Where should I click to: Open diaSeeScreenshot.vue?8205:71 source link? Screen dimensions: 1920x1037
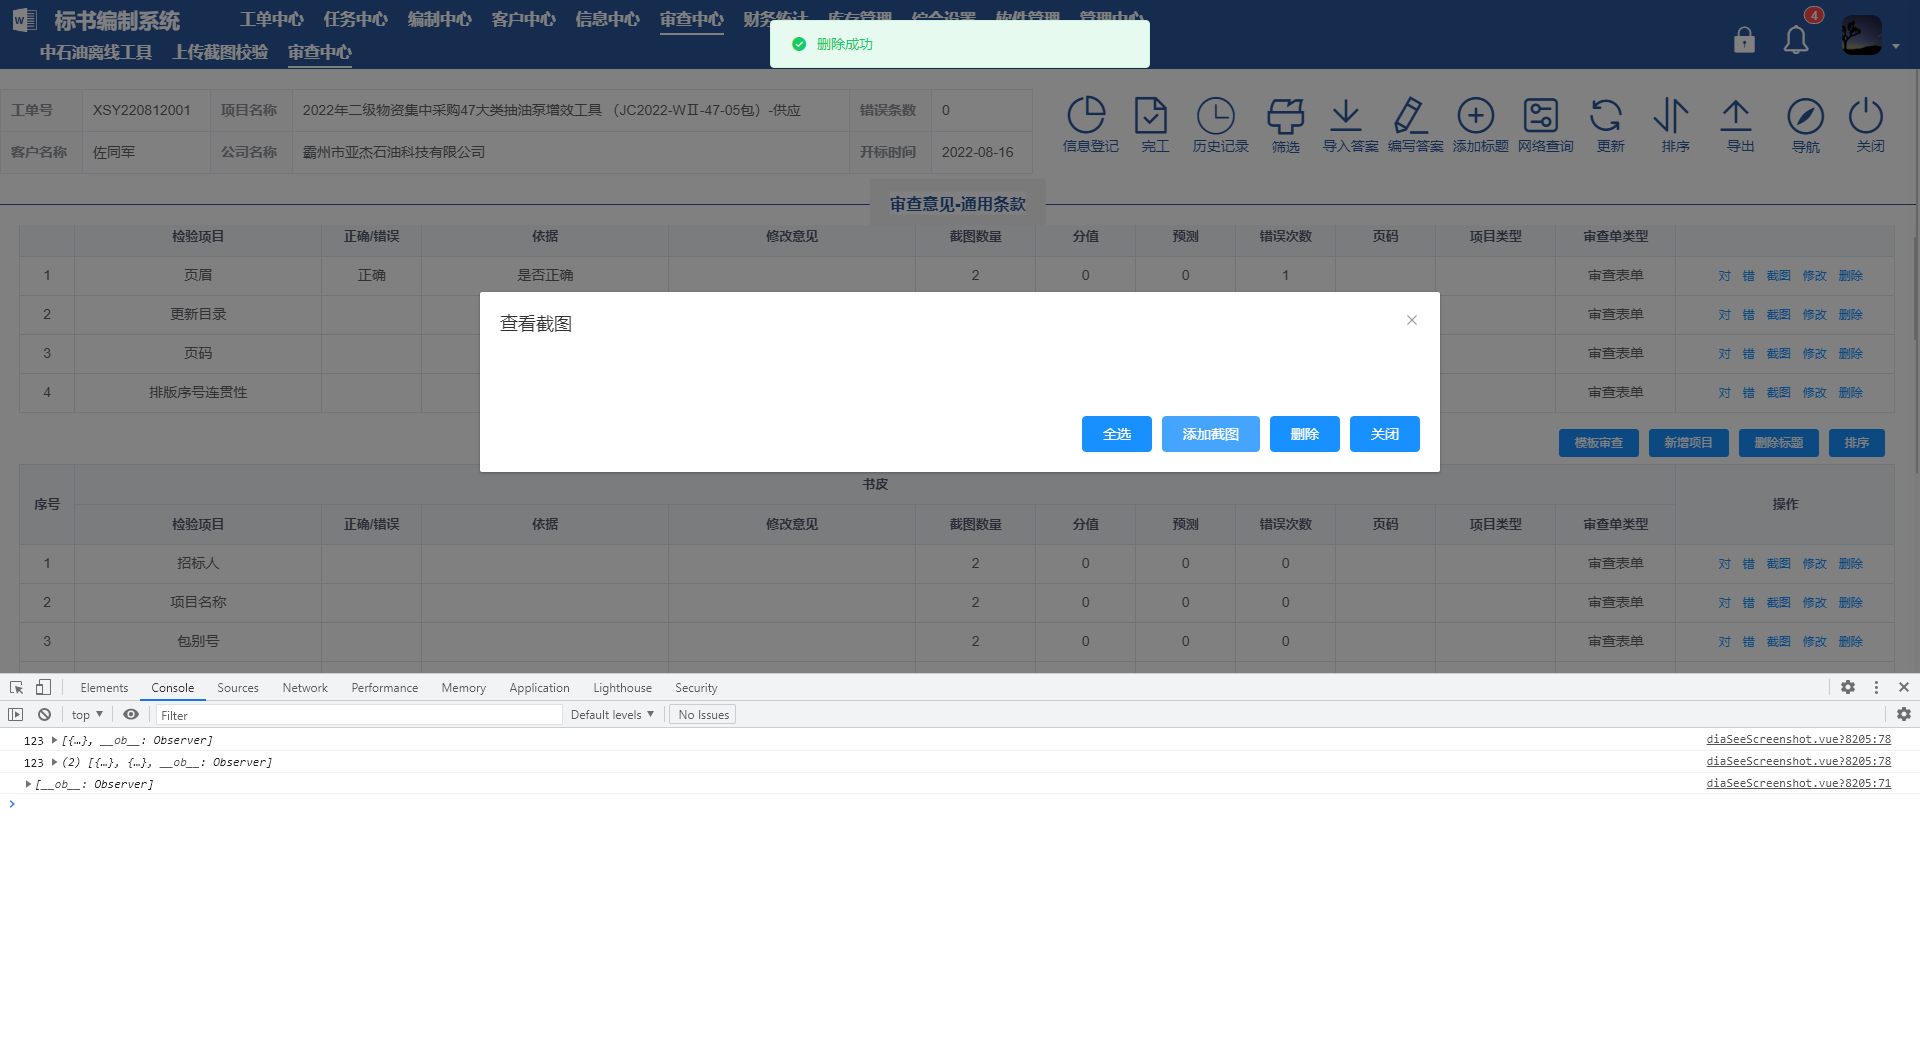pyautogui.click(x=1798, y=784)
